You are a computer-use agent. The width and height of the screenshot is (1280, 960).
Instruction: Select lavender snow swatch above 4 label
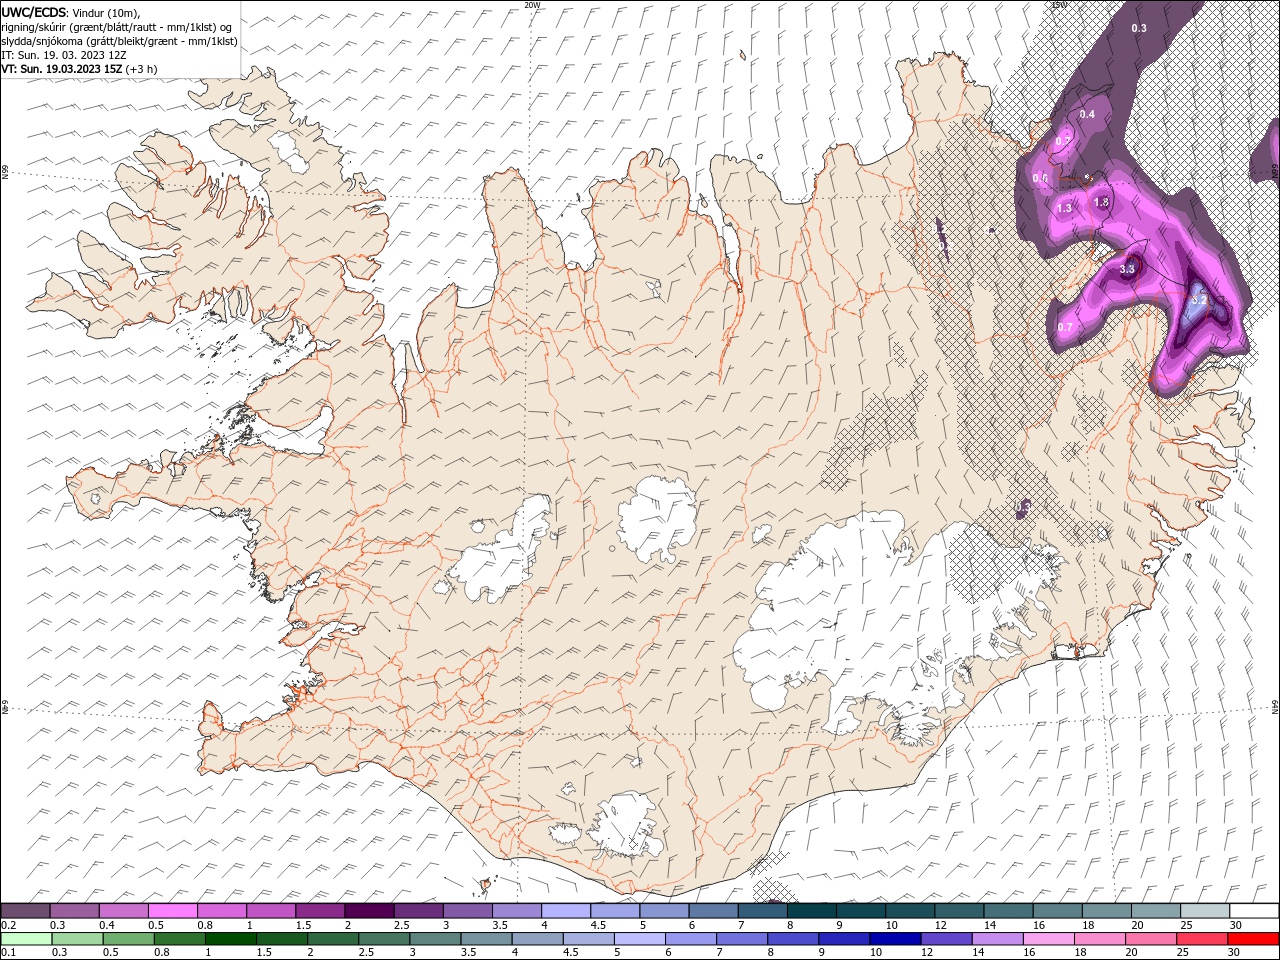tap(565, 911)
